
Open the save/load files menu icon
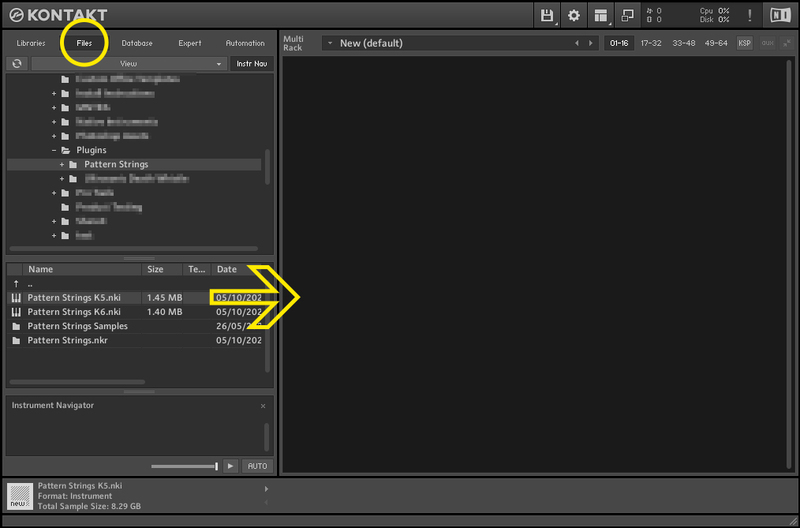(x=547, y=15)
